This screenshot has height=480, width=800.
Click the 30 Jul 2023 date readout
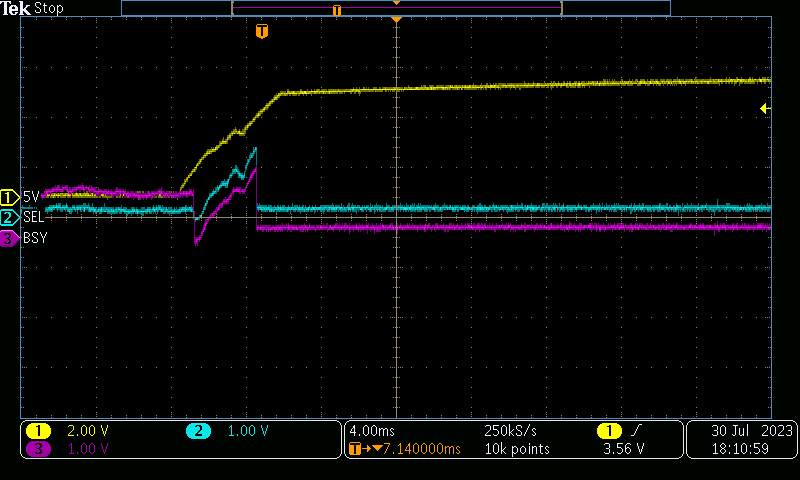tap(752, 431)
